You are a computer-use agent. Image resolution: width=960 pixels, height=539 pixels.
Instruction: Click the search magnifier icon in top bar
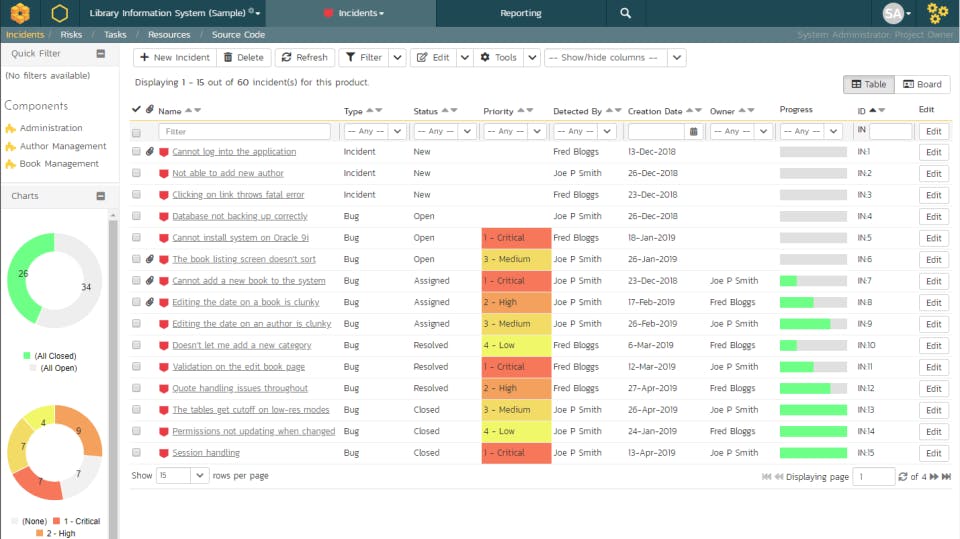tap(625, 13)
